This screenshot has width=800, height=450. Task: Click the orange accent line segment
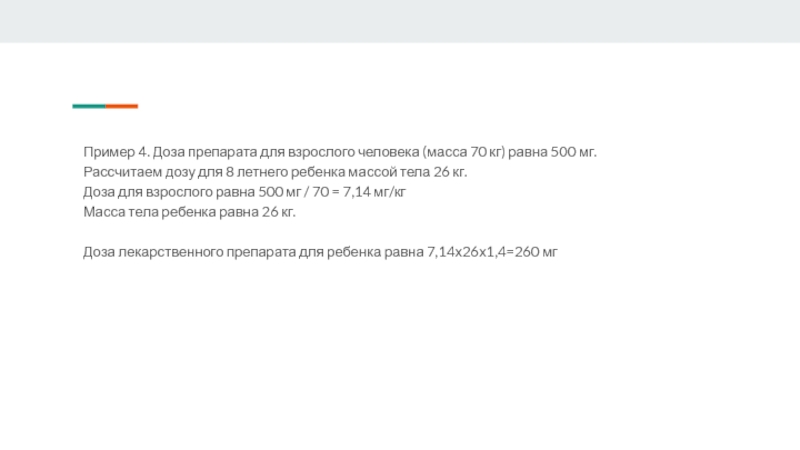pos(122,106)
